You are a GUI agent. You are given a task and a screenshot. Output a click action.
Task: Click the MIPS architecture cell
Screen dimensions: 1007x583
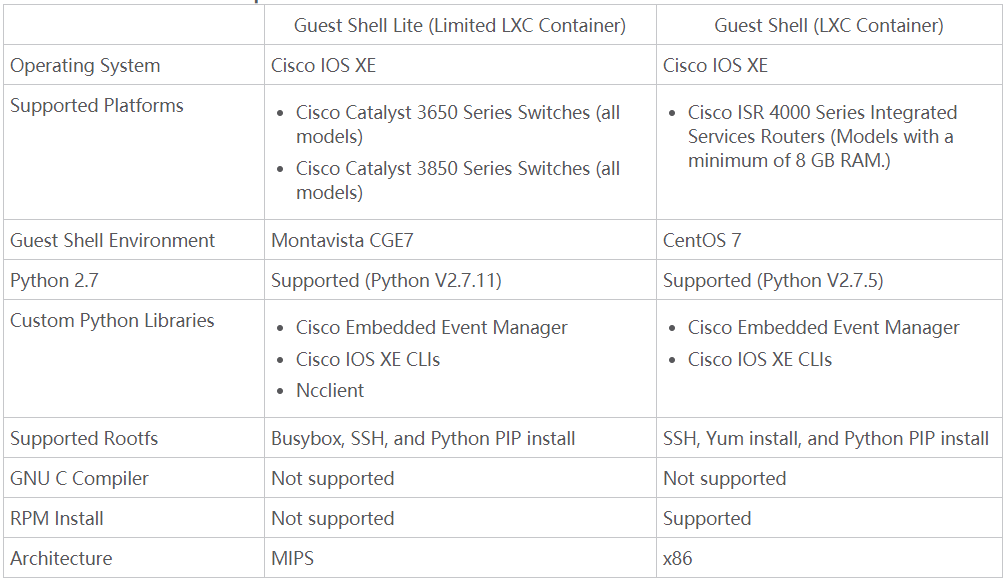292,558
